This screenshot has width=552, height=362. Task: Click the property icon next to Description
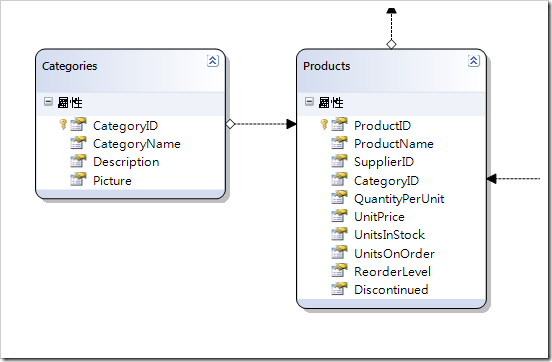(x=78, y=161)
